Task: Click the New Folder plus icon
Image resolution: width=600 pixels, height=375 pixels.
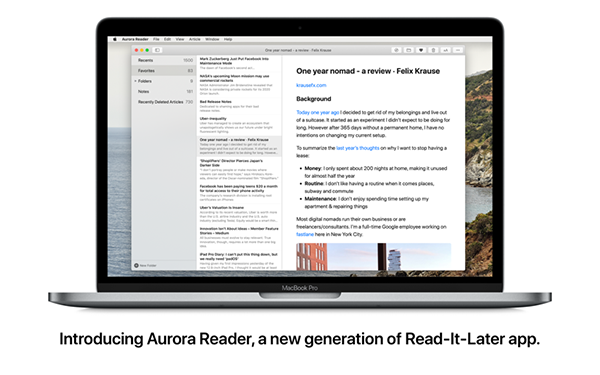Action: coord(136,265)
